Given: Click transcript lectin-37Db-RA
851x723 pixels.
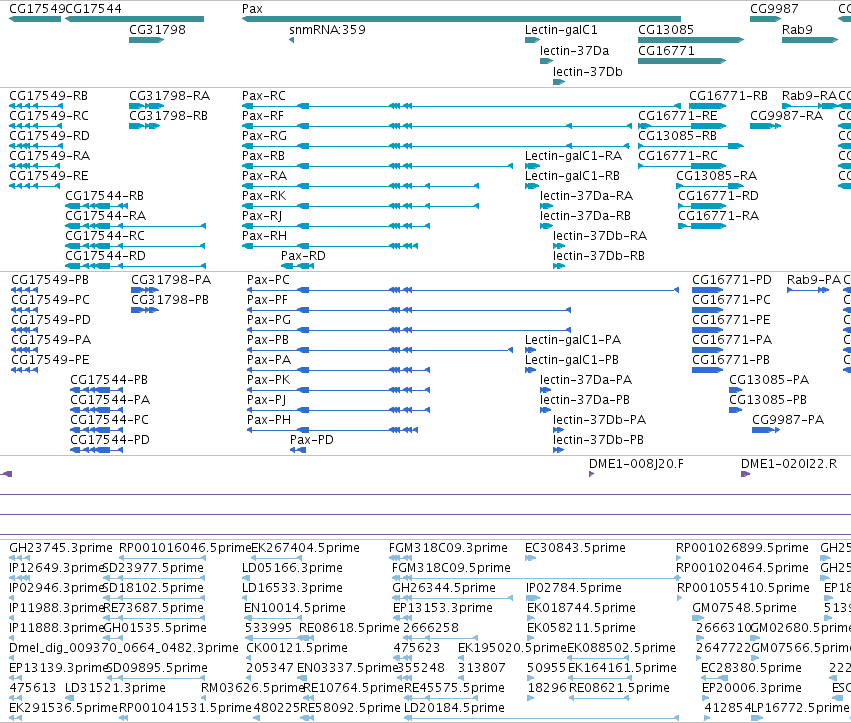Looking at the screenshot, I should 600,236.
